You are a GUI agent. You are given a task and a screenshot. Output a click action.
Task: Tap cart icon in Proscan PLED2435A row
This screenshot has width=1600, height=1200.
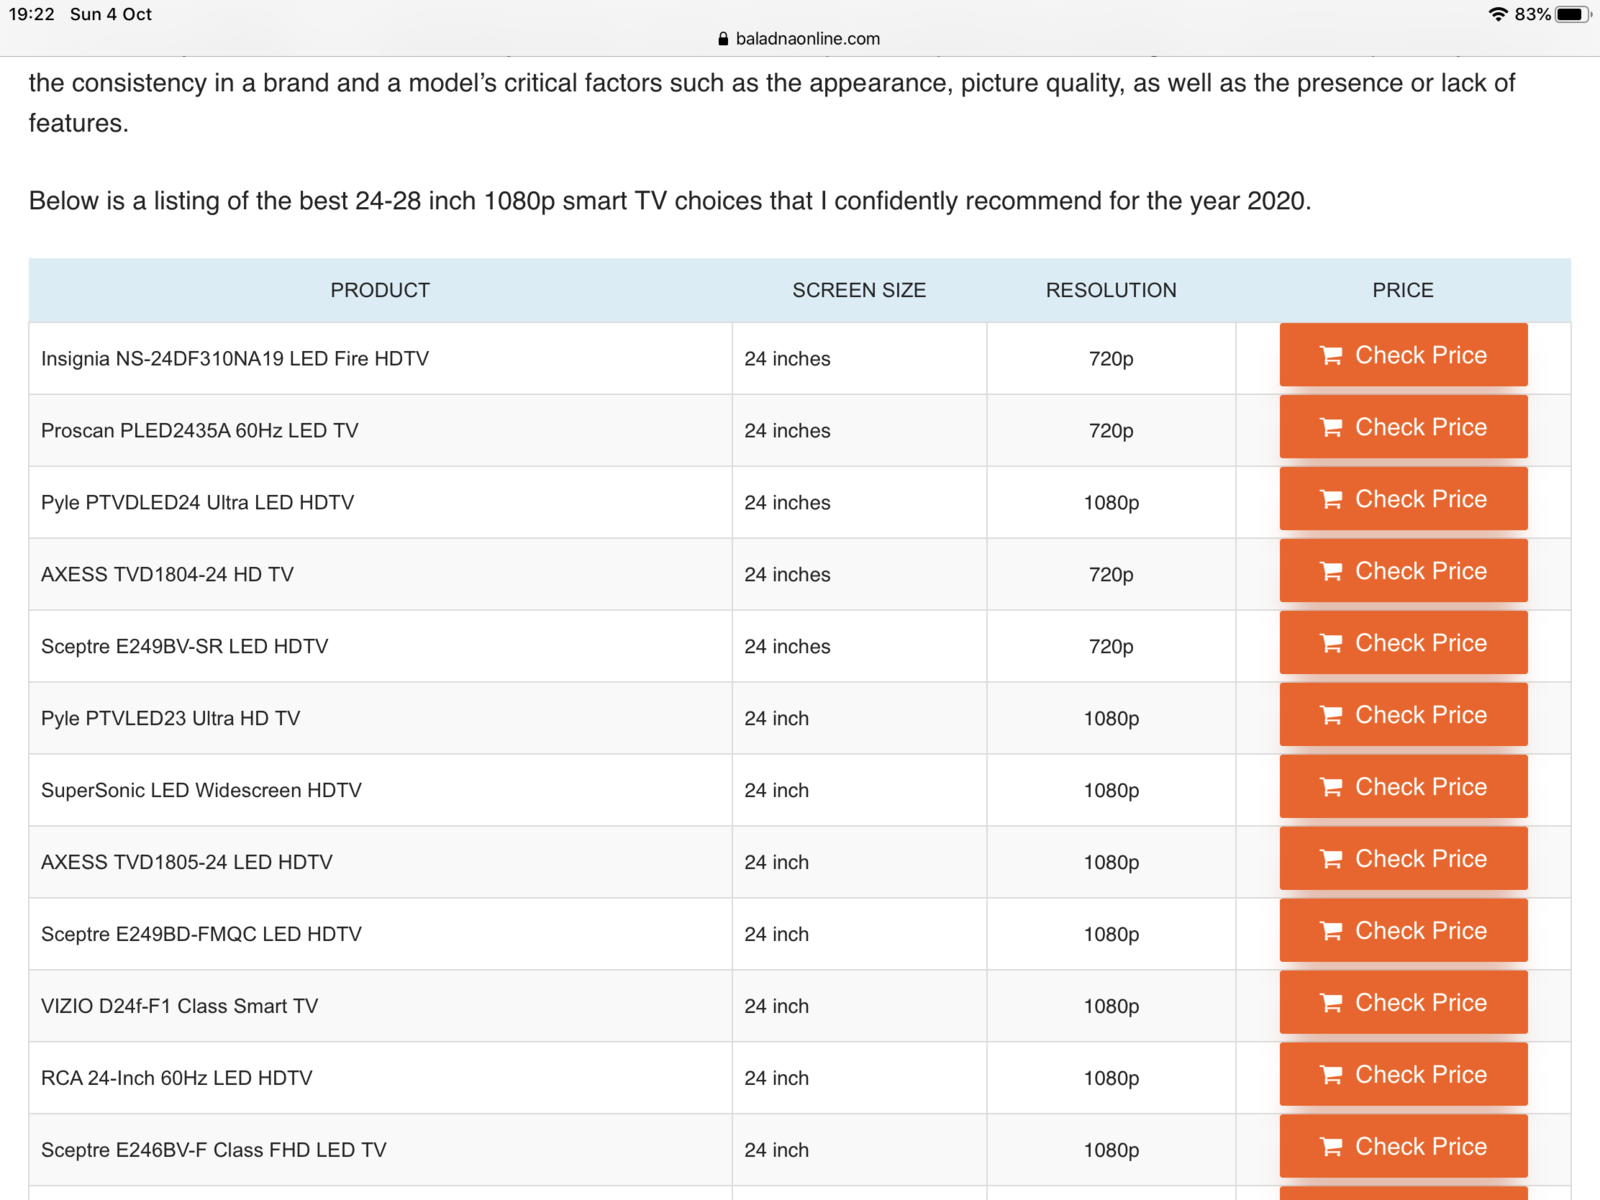point(1331,428)
